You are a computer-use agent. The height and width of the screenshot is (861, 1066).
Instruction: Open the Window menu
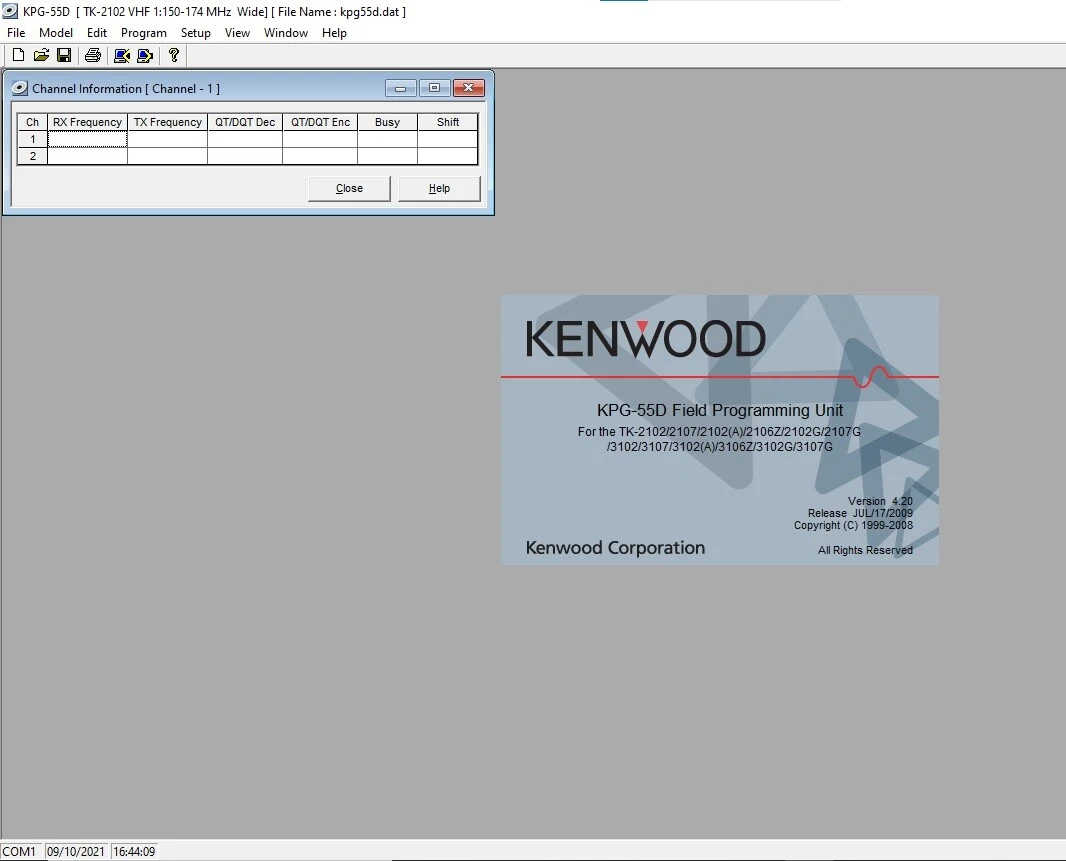point(286,33)
